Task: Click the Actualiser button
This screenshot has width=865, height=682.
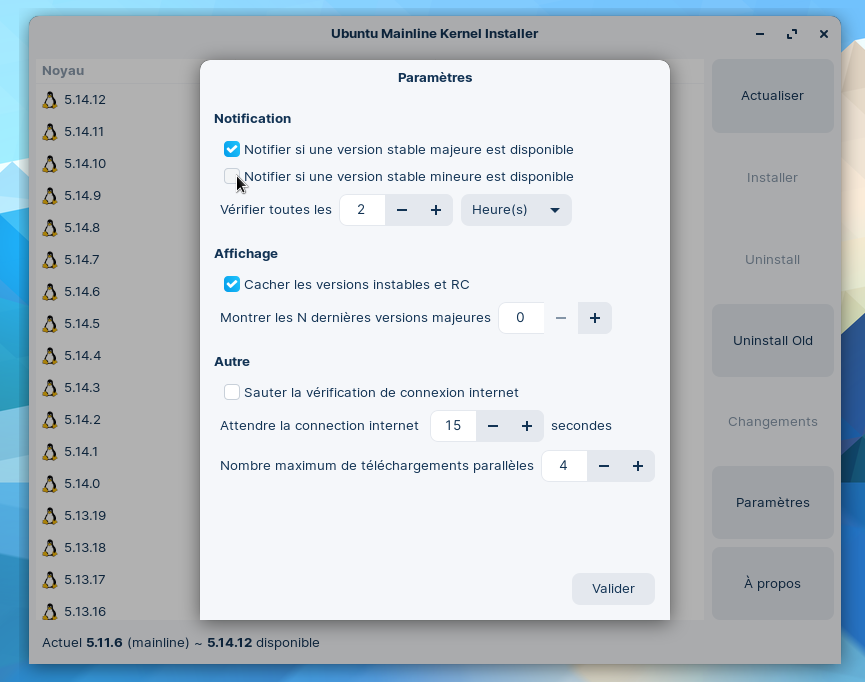Action: point(772,96)
